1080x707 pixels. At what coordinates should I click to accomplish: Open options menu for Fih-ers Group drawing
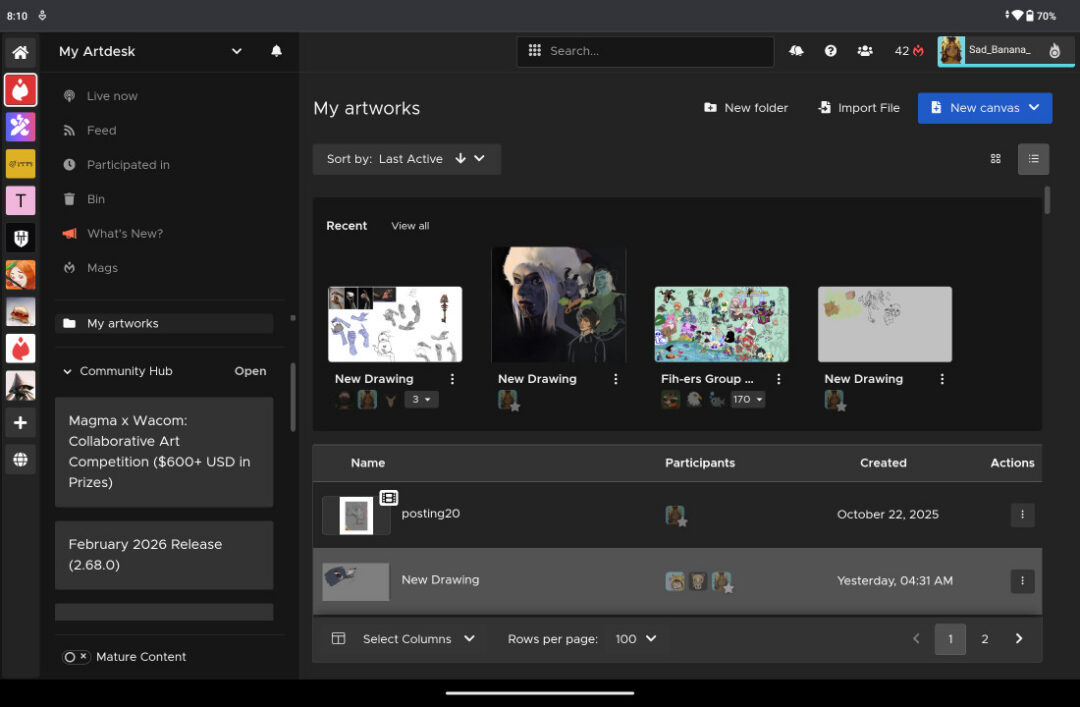(778, 379)
